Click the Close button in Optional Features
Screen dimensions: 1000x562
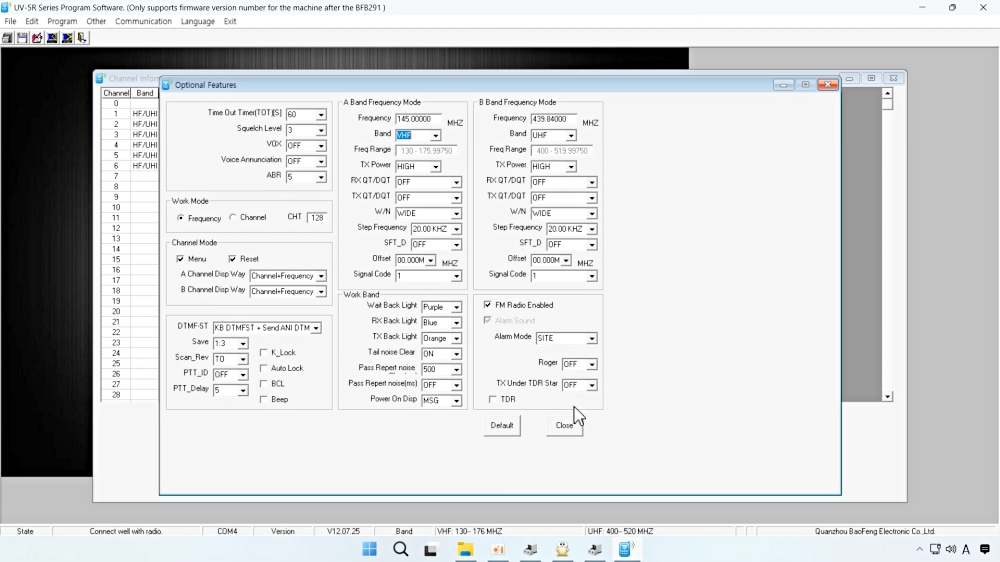pos(564,425)
